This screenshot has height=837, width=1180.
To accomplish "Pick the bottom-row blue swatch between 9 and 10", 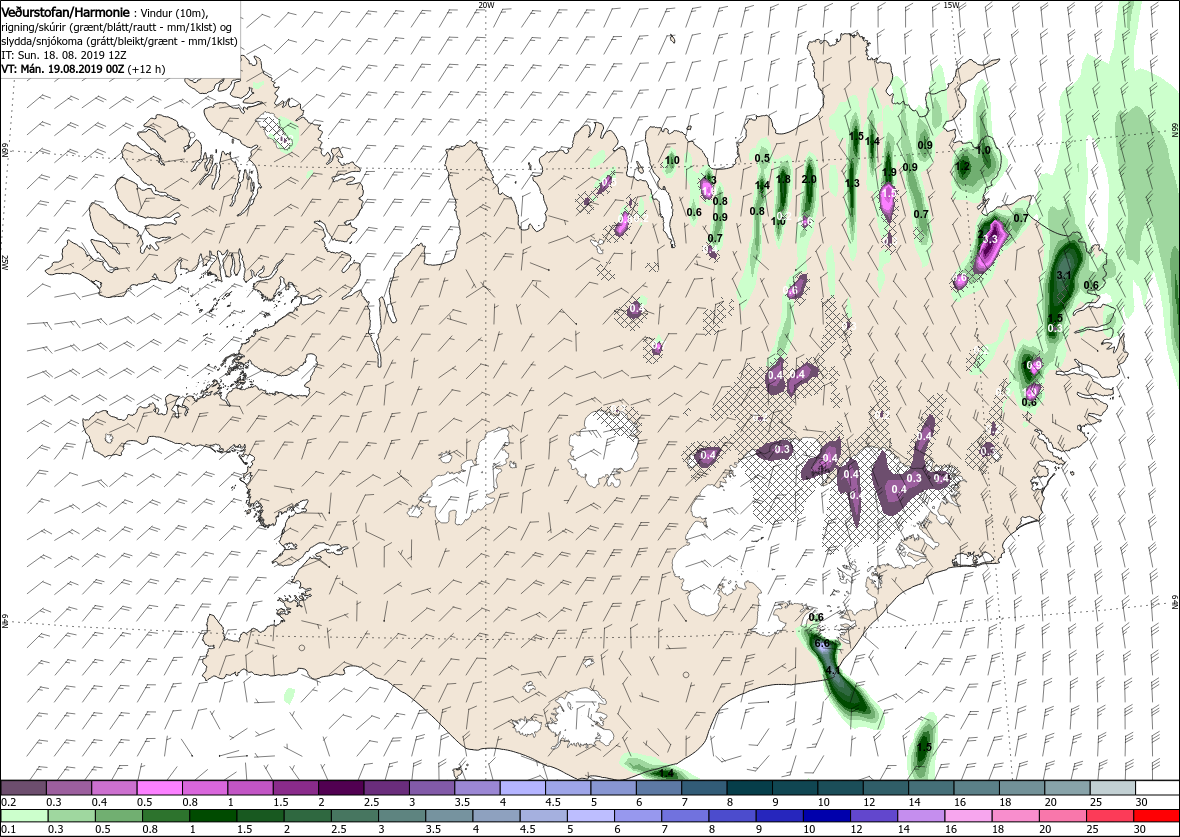I will (780, 816).
